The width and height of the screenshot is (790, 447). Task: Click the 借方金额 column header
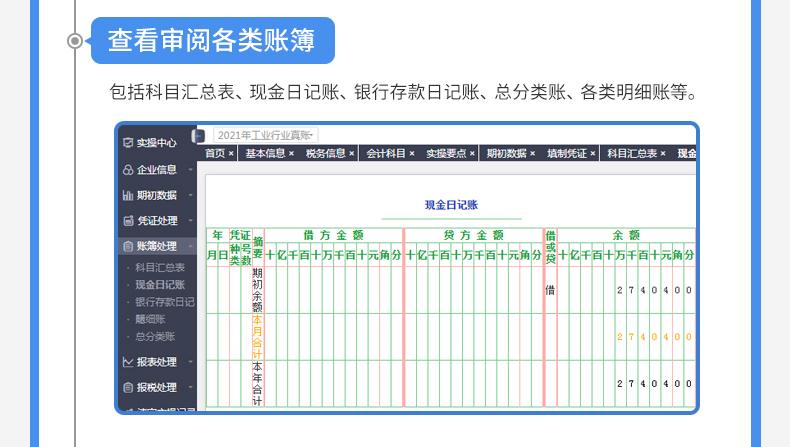tap(334, 235)
